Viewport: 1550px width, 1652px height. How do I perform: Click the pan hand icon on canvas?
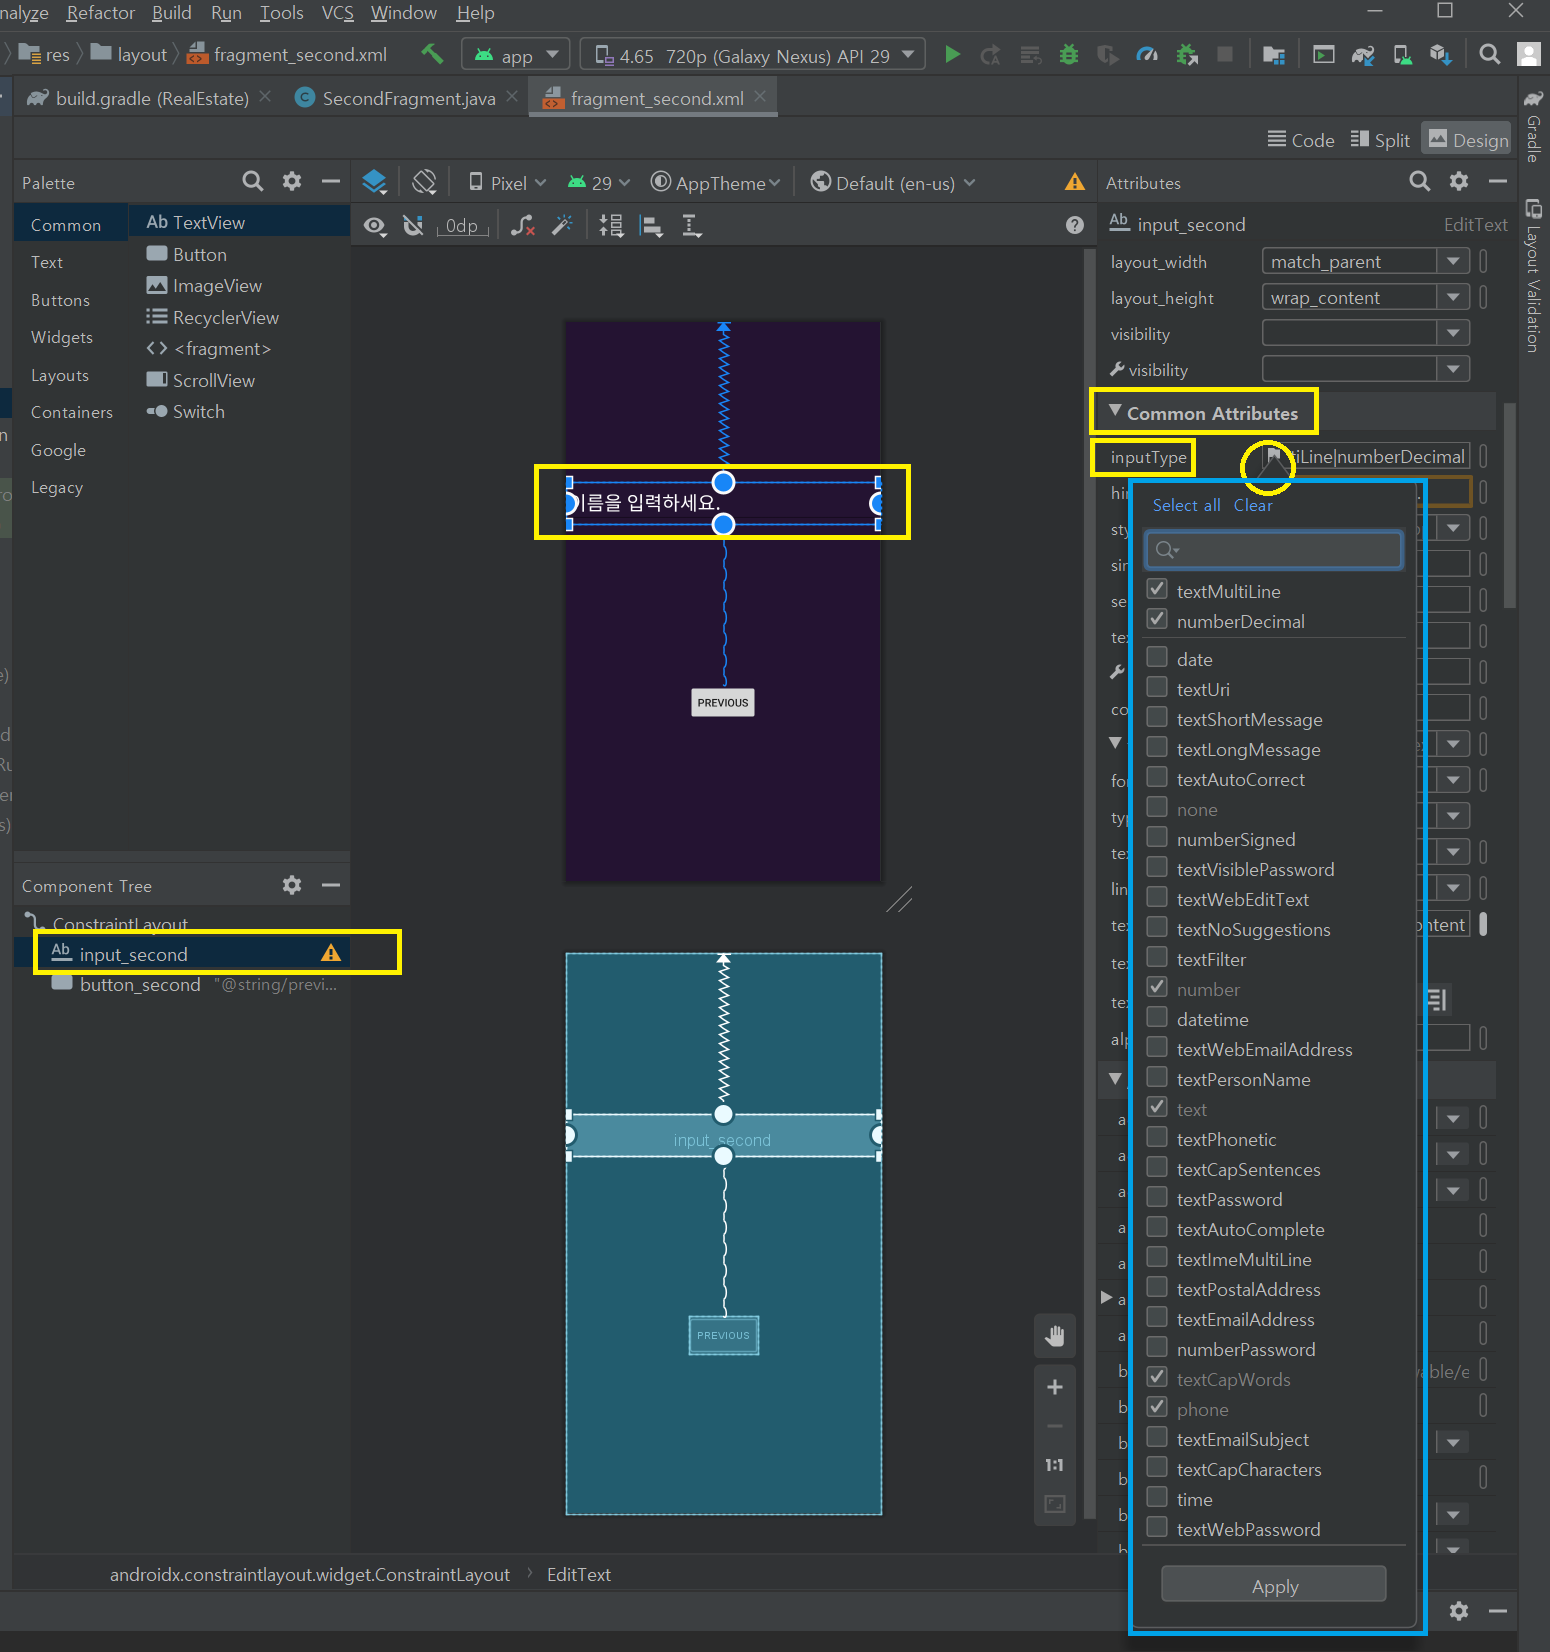[x=1055, y=1336]
